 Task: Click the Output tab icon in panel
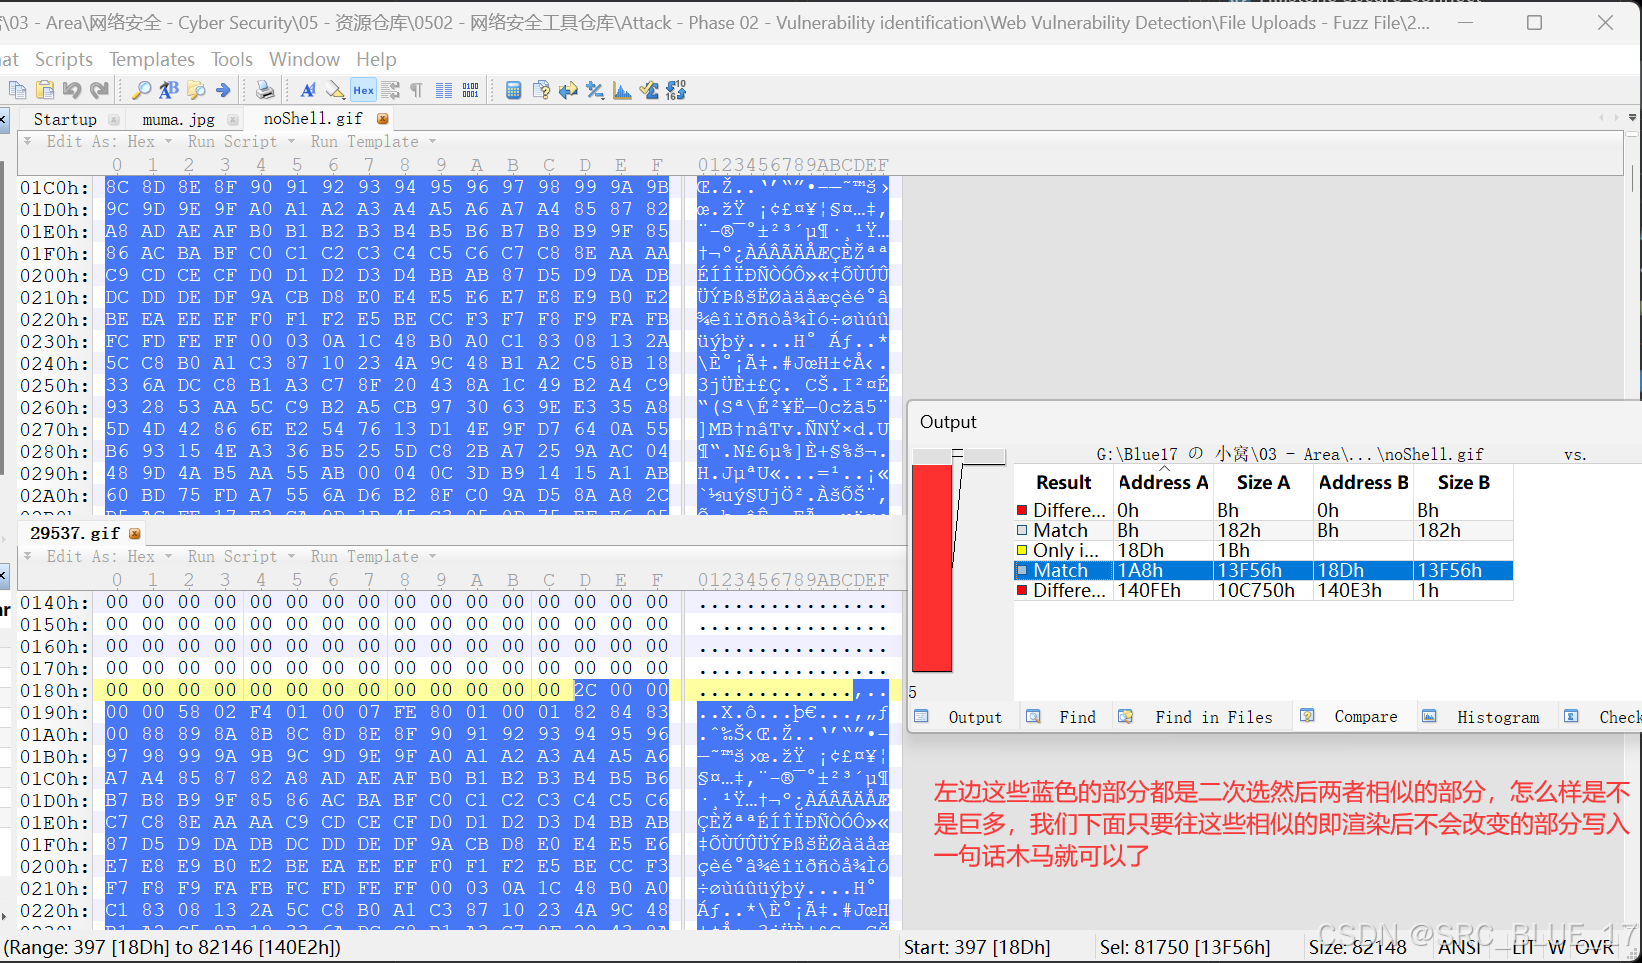[x=922, y=716]
